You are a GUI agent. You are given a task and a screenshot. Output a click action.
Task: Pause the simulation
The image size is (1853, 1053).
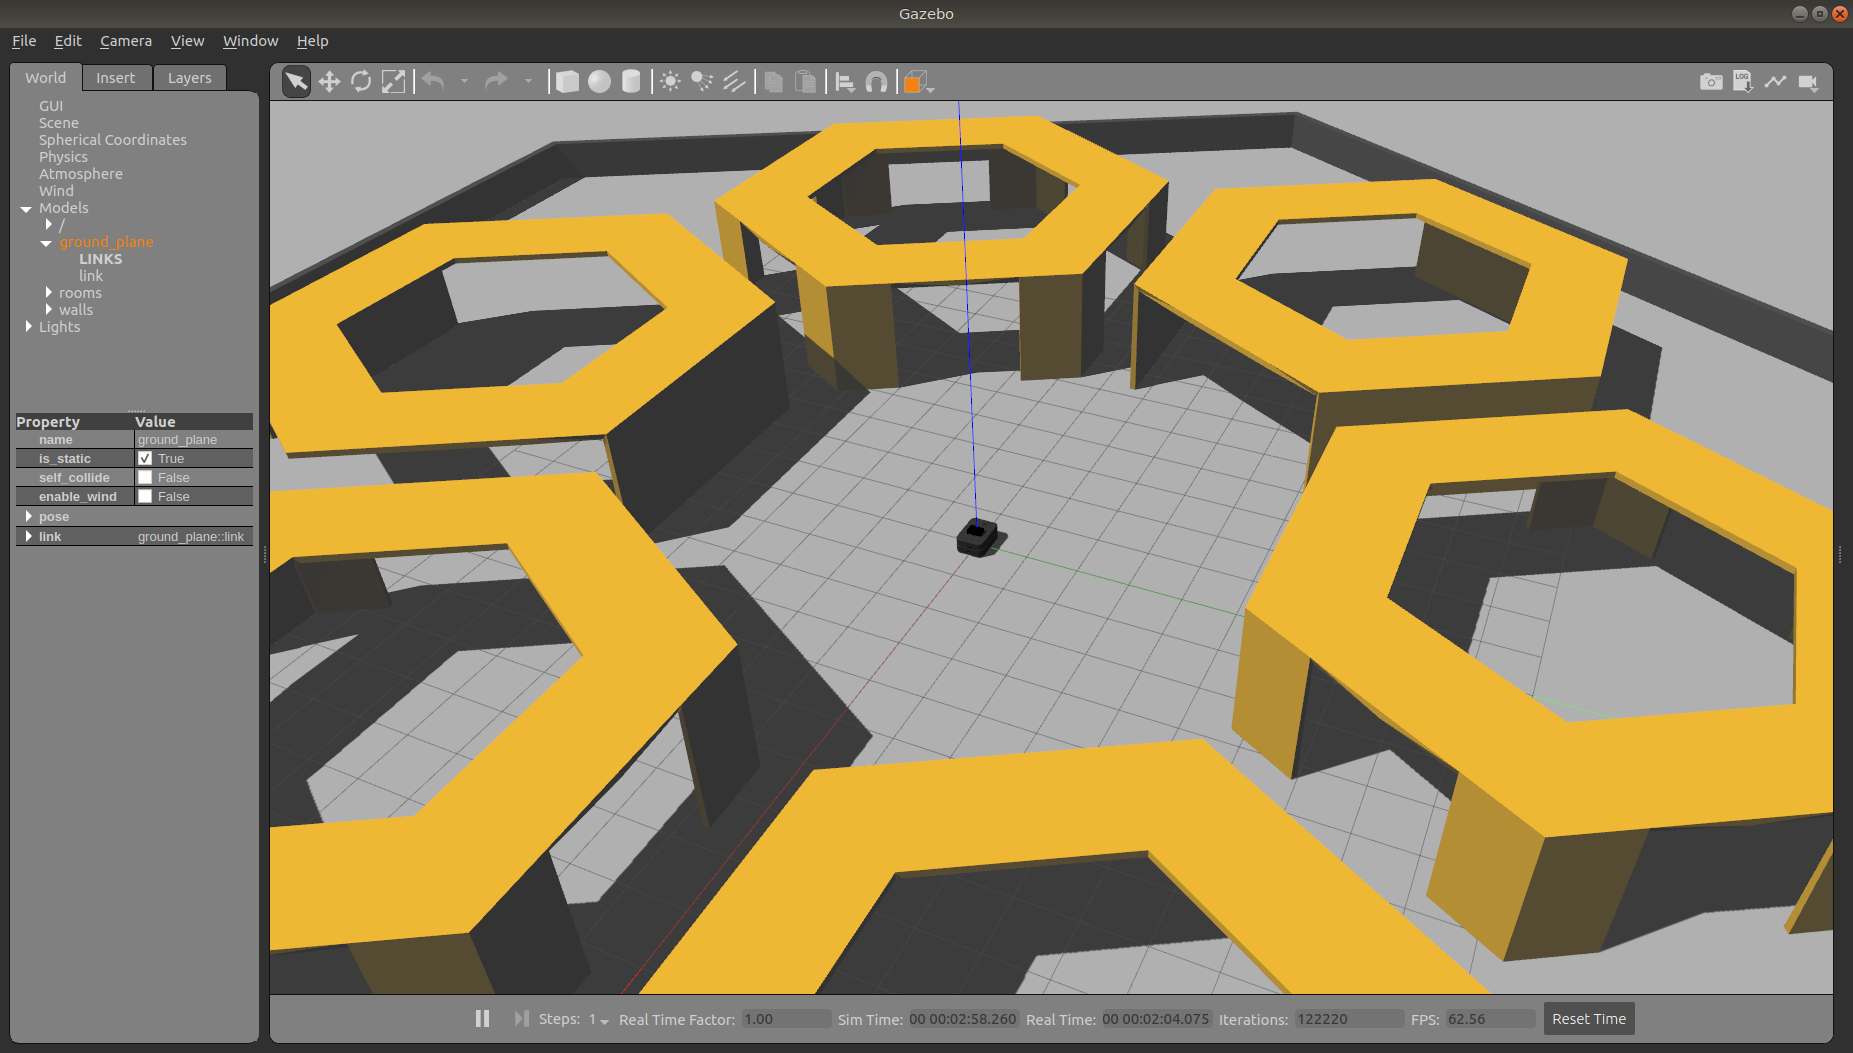(x=482, y=1019)
